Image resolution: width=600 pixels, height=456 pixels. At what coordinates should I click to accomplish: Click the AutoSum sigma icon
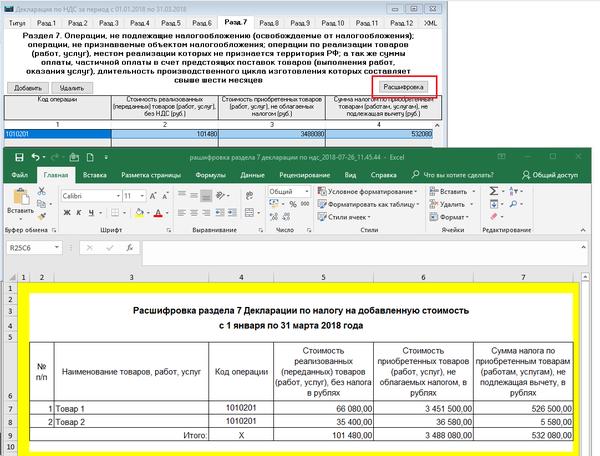494,191
